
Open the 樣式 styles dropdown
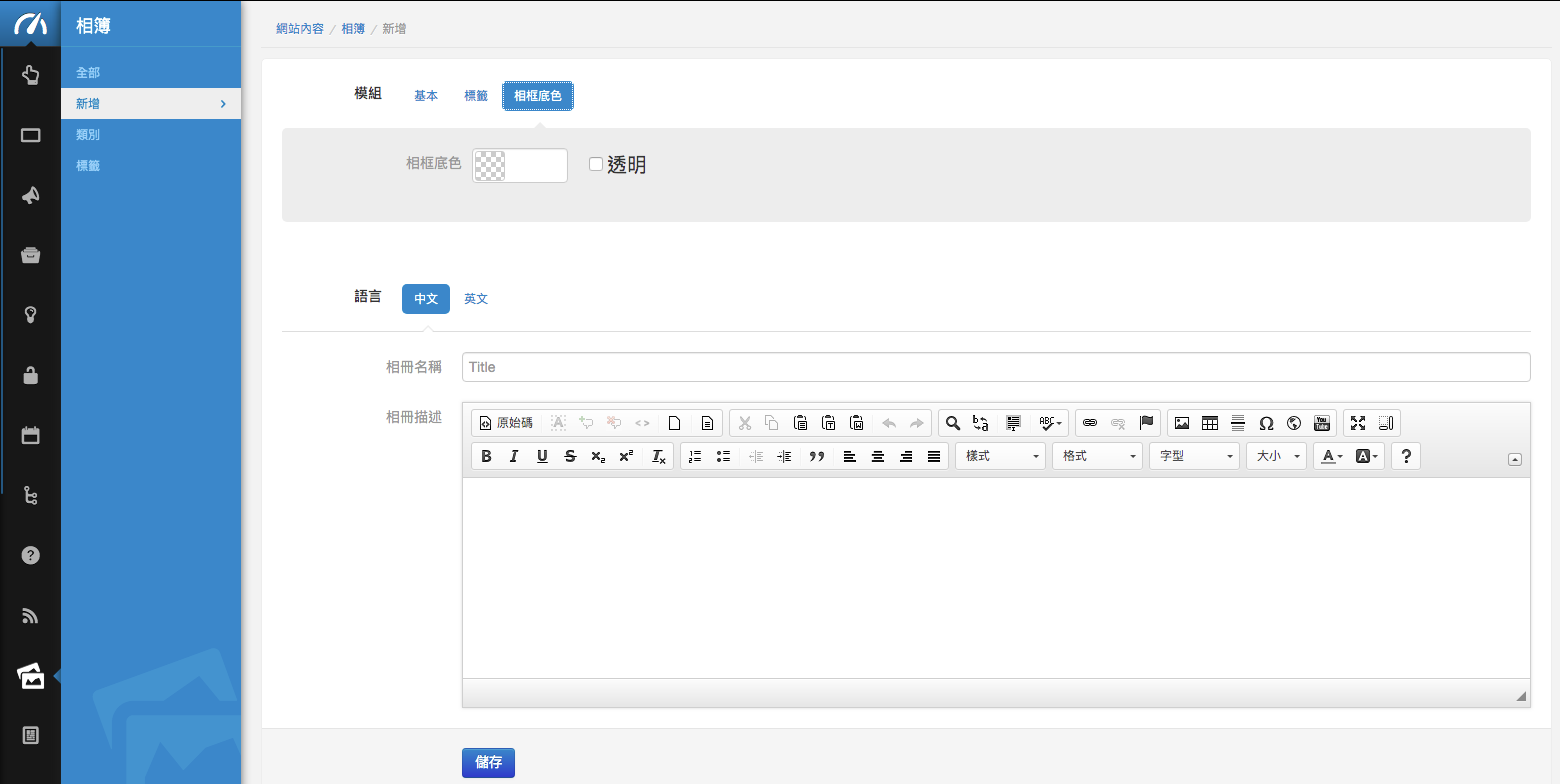(x=1001, y=456)
